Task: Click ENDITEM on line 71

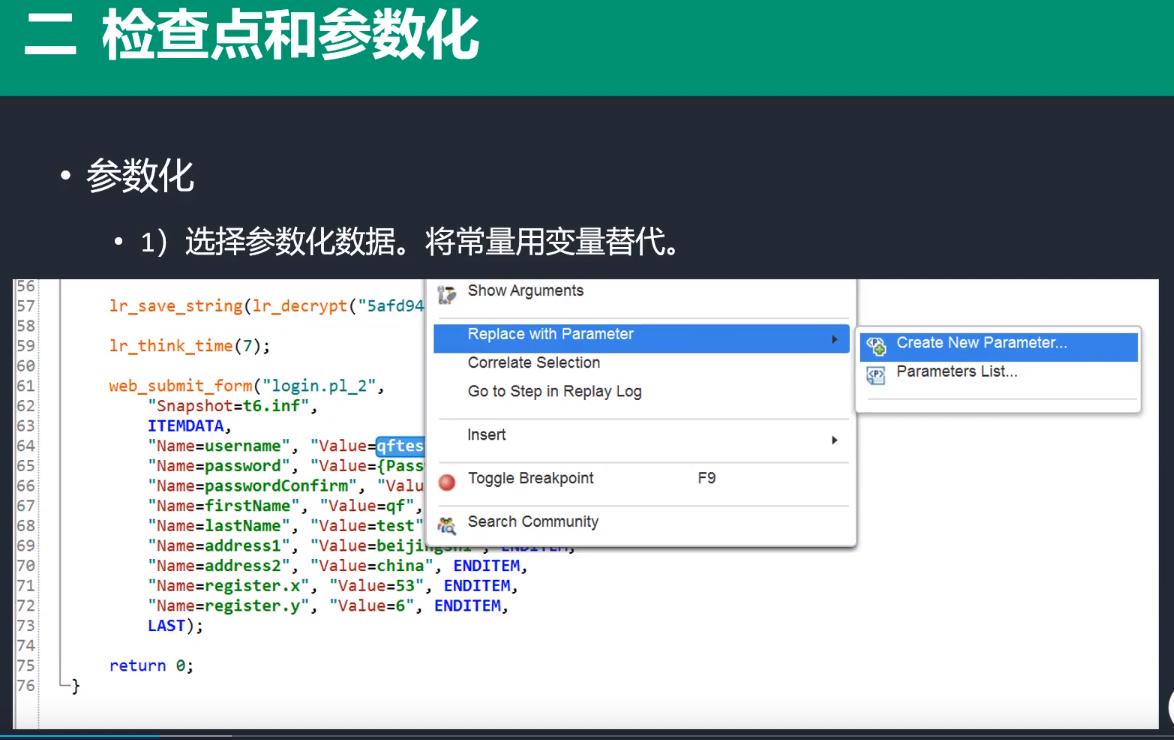Action: 477,586
